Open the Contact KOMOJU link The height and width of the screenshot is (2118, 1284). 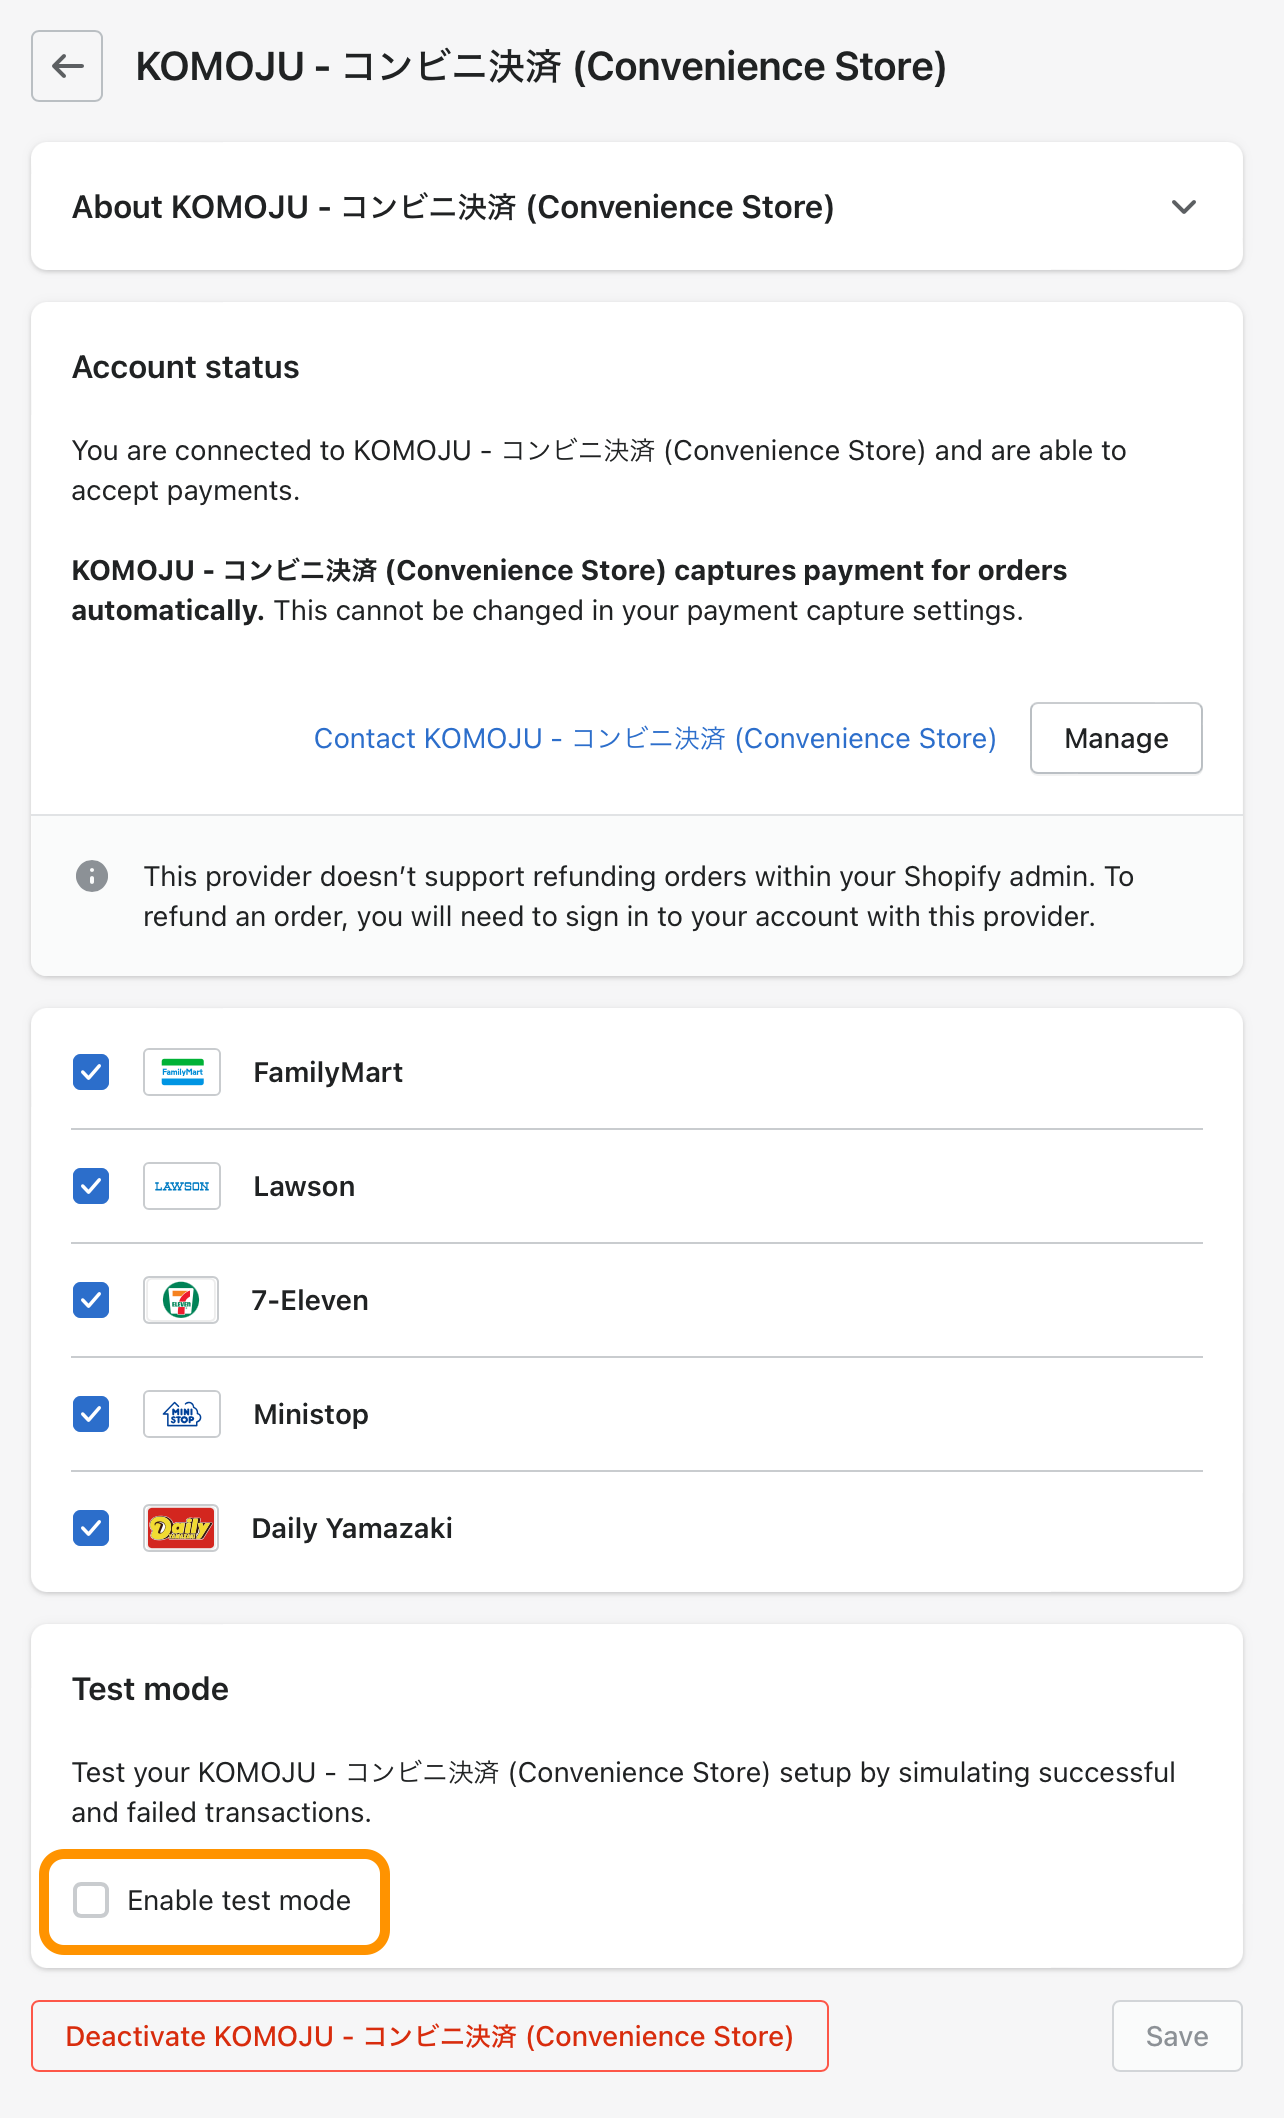coord(655,738)
